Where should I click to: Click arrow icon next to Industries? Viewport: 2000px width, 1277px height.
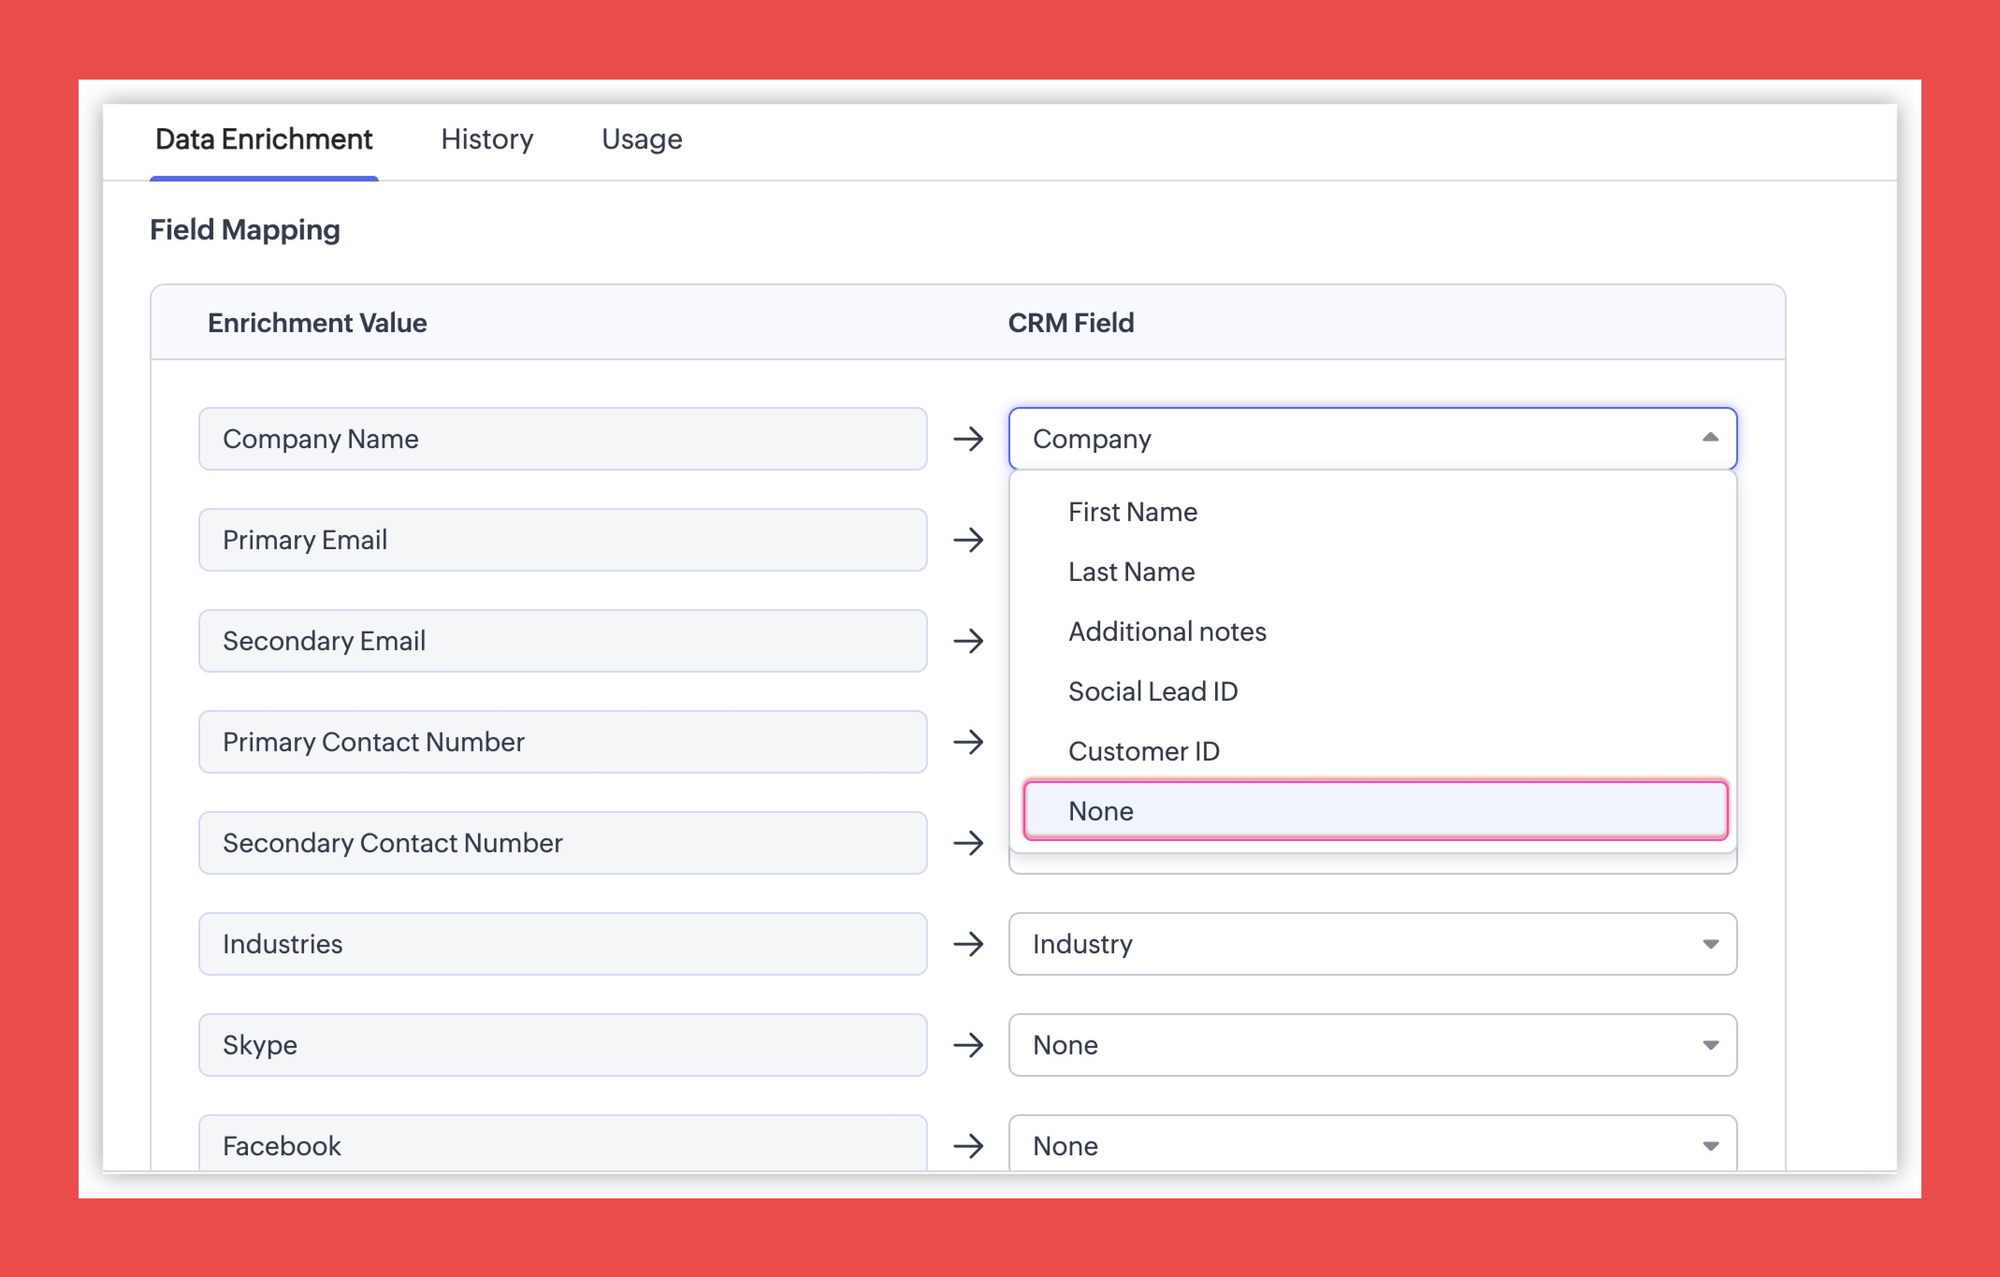coord(968,944)
